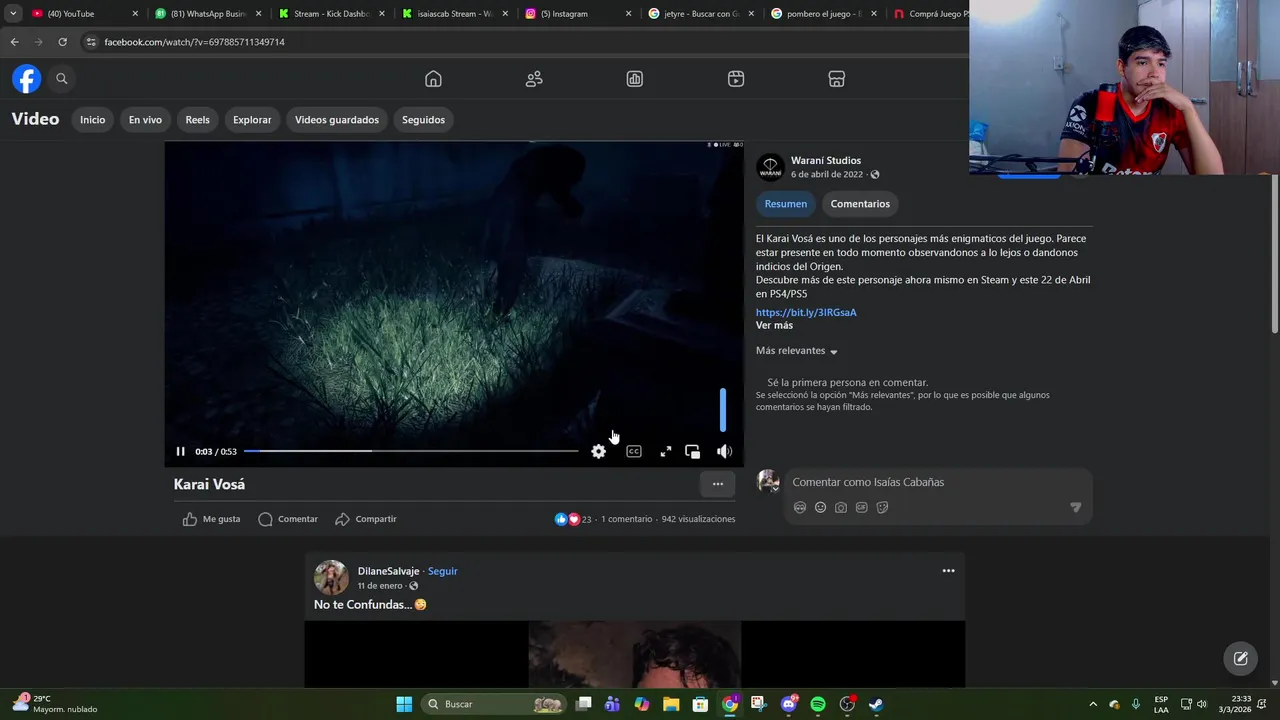Screen dimensions: 1280x720
Task: Select the Inicio video tab
Action: click(x=93, y=120)
